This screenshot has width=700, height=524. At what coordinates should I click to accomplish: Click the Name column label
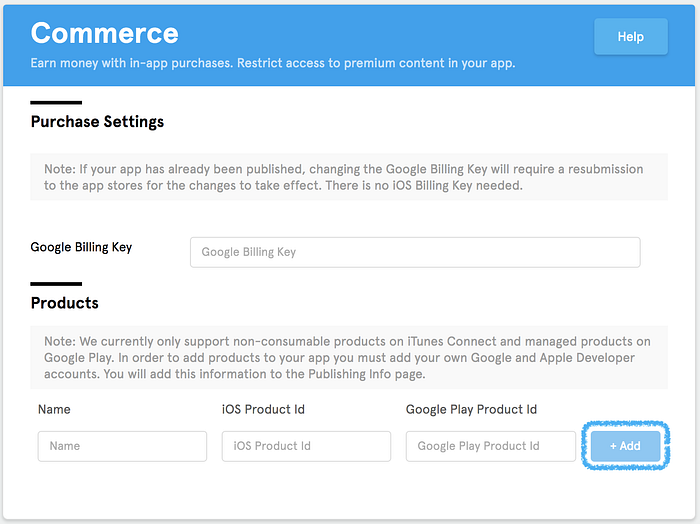tap(54, 409)
